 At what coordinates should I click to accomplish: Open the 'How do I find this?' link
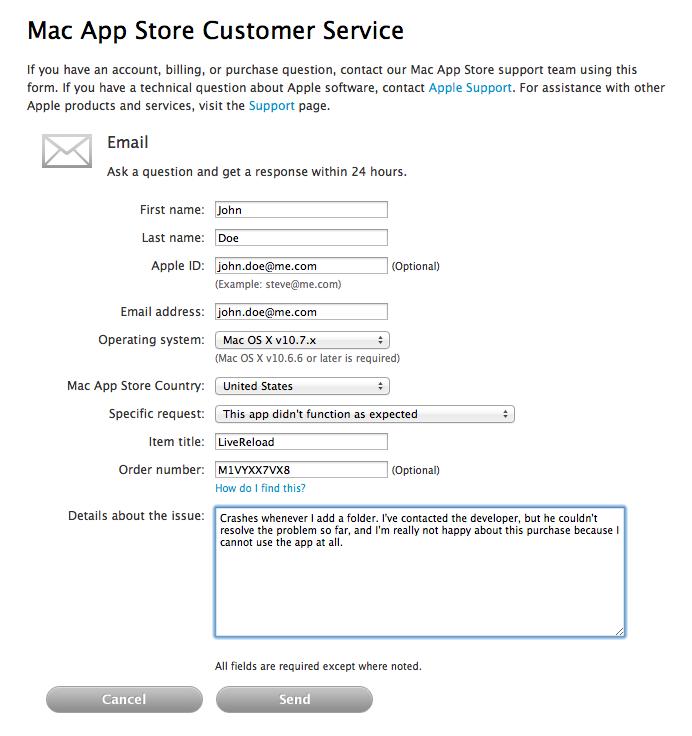[x=260, y=488]
